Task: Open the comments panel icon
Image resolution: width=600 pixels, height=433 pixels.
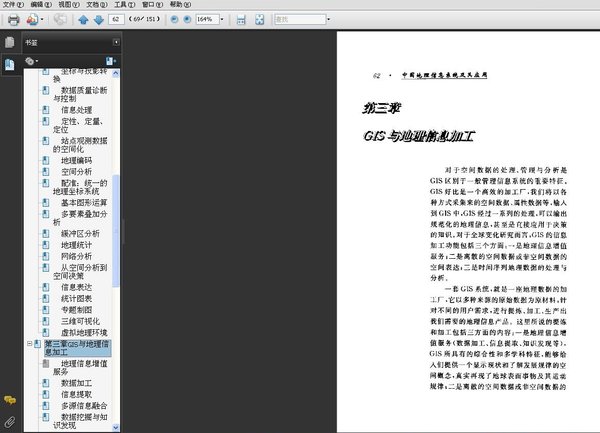Action: [10, 399]
